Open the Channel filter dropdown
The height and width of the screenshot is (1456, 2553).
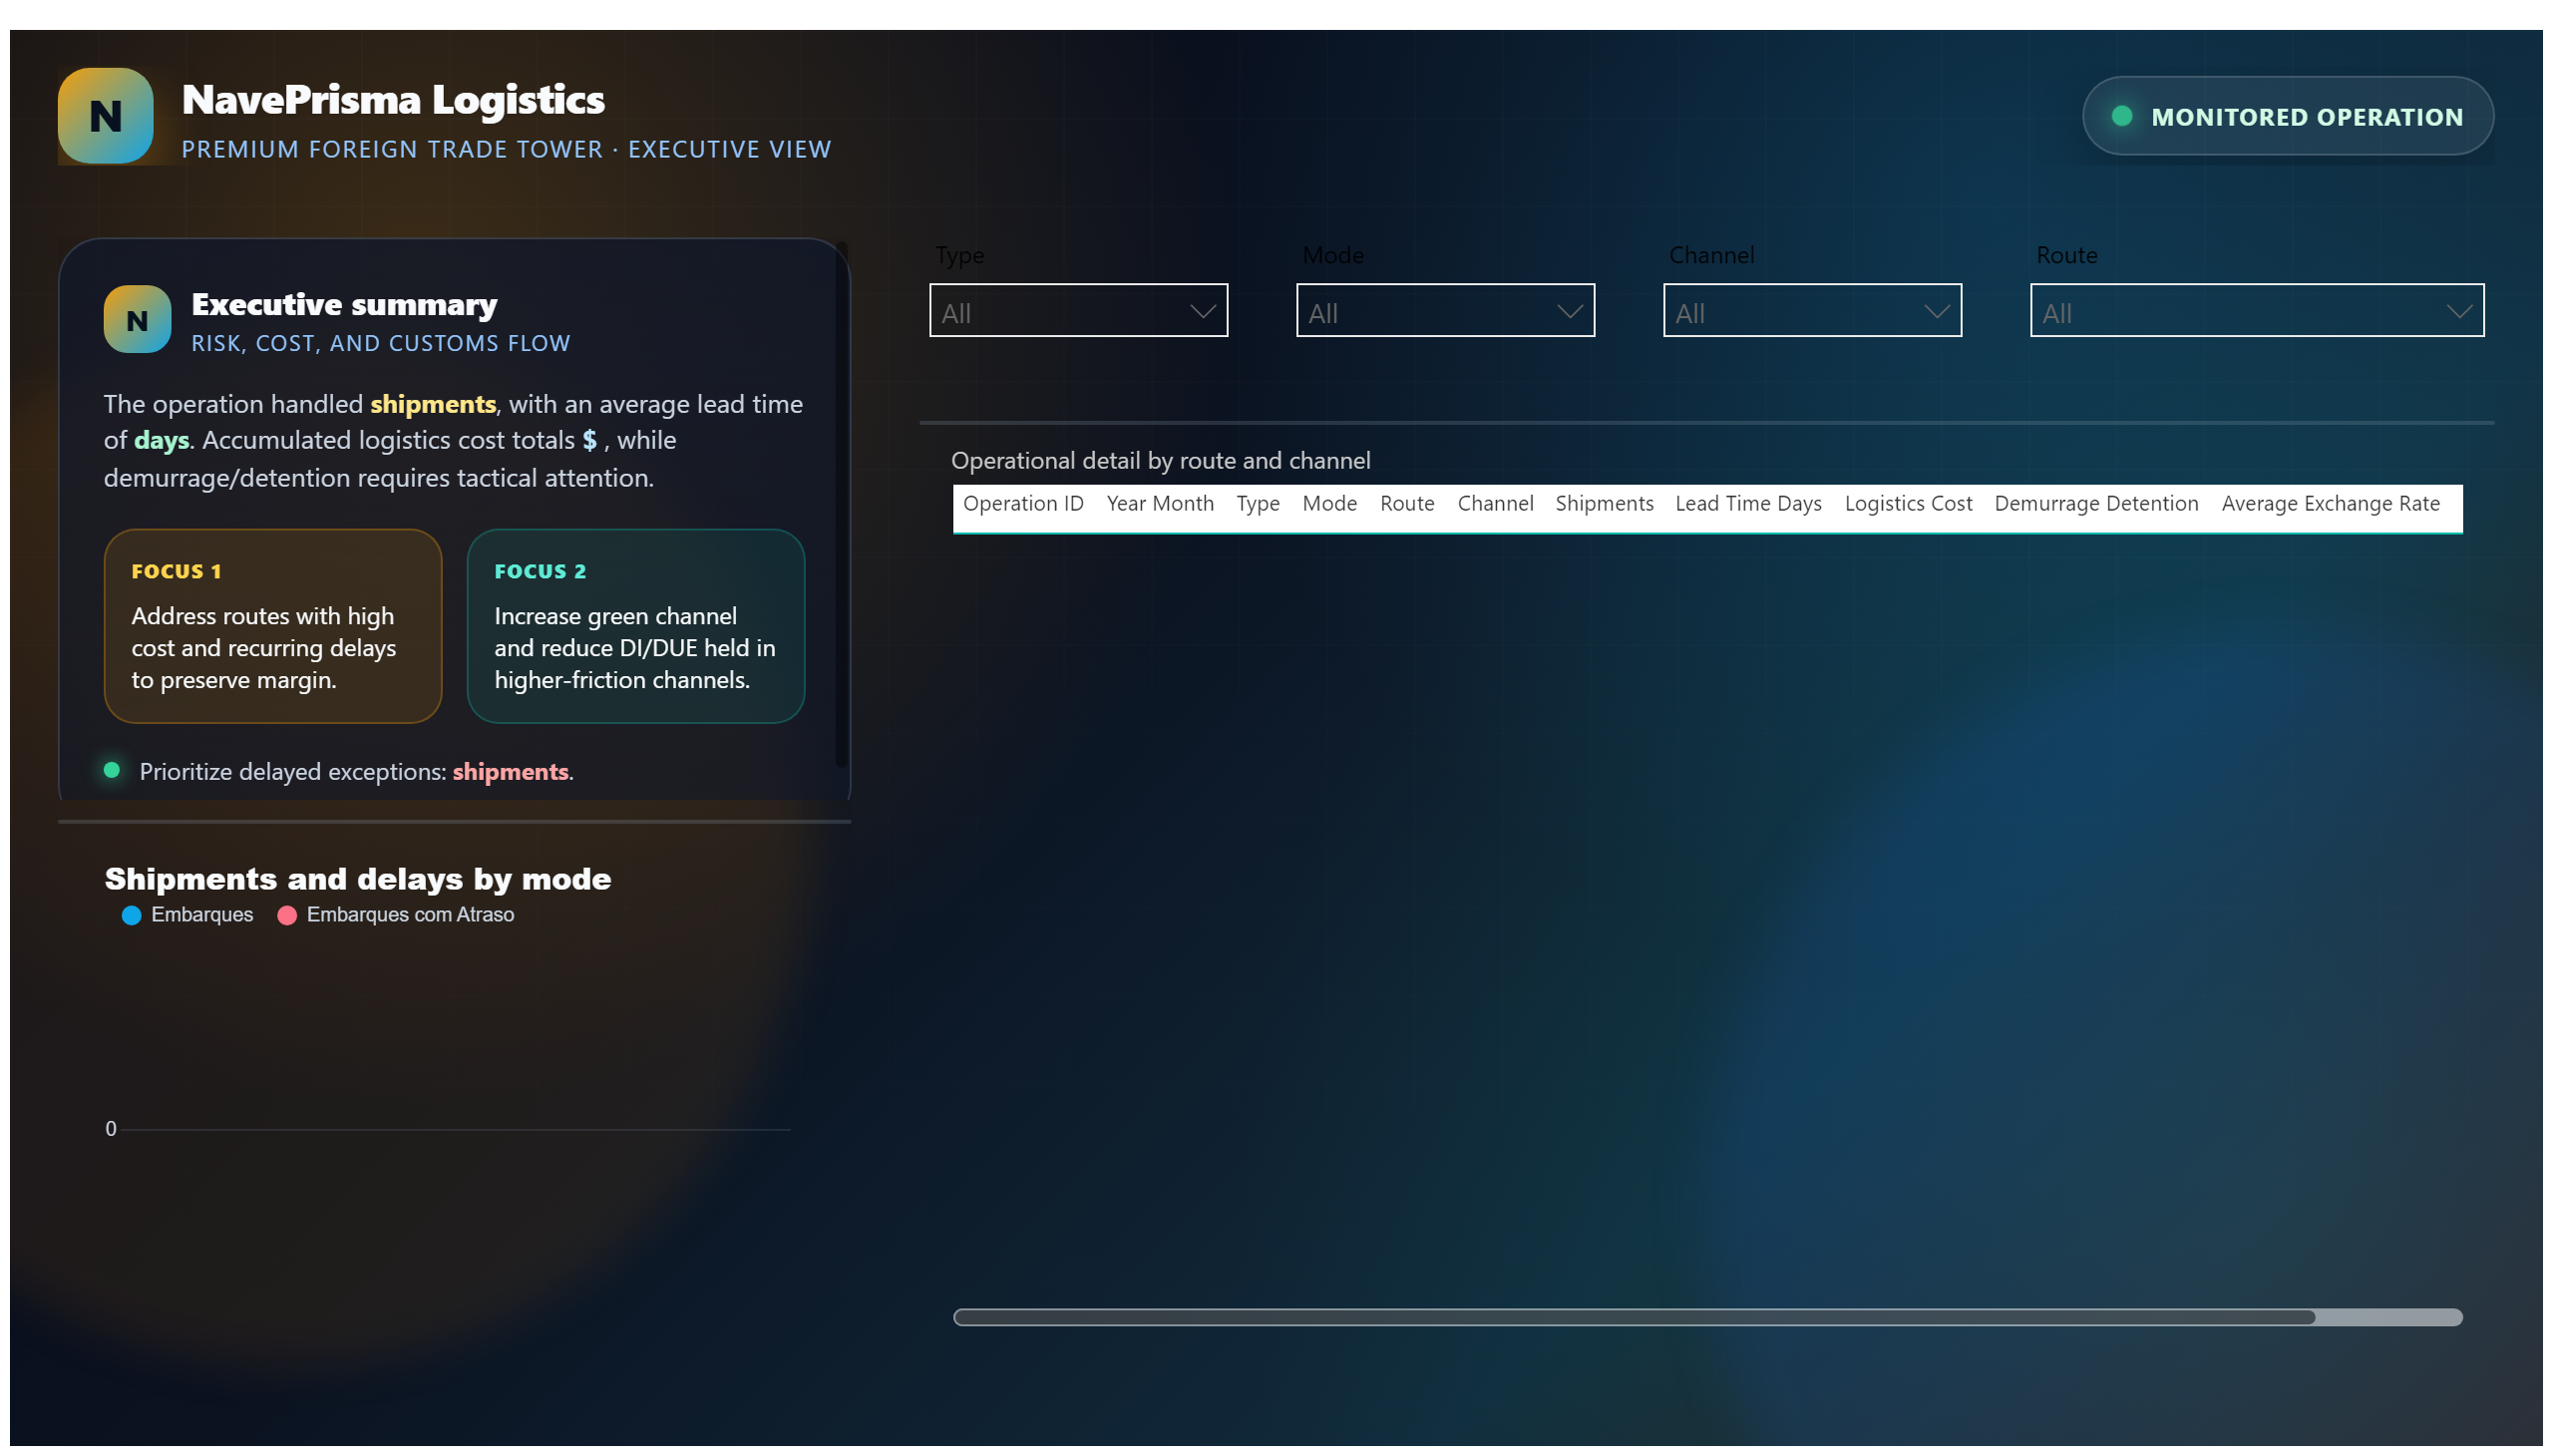pyautogui.click(x=1812, y=311)
